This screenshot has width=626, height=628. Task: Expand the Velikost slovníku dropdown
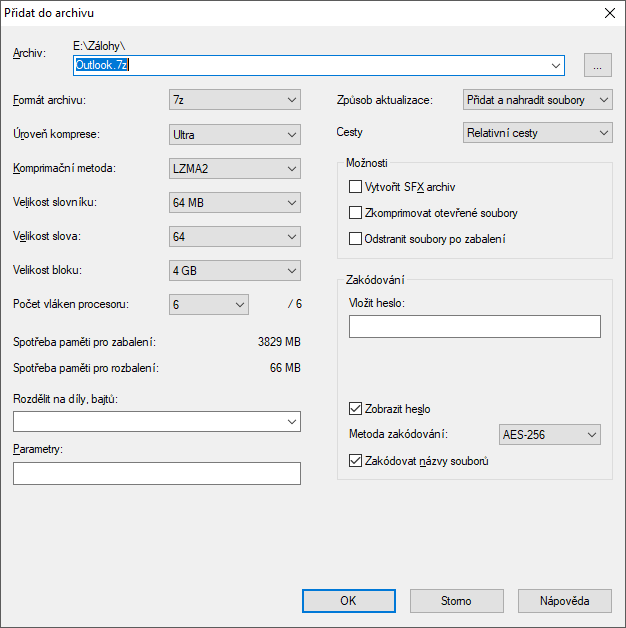(x=235, y=203)
